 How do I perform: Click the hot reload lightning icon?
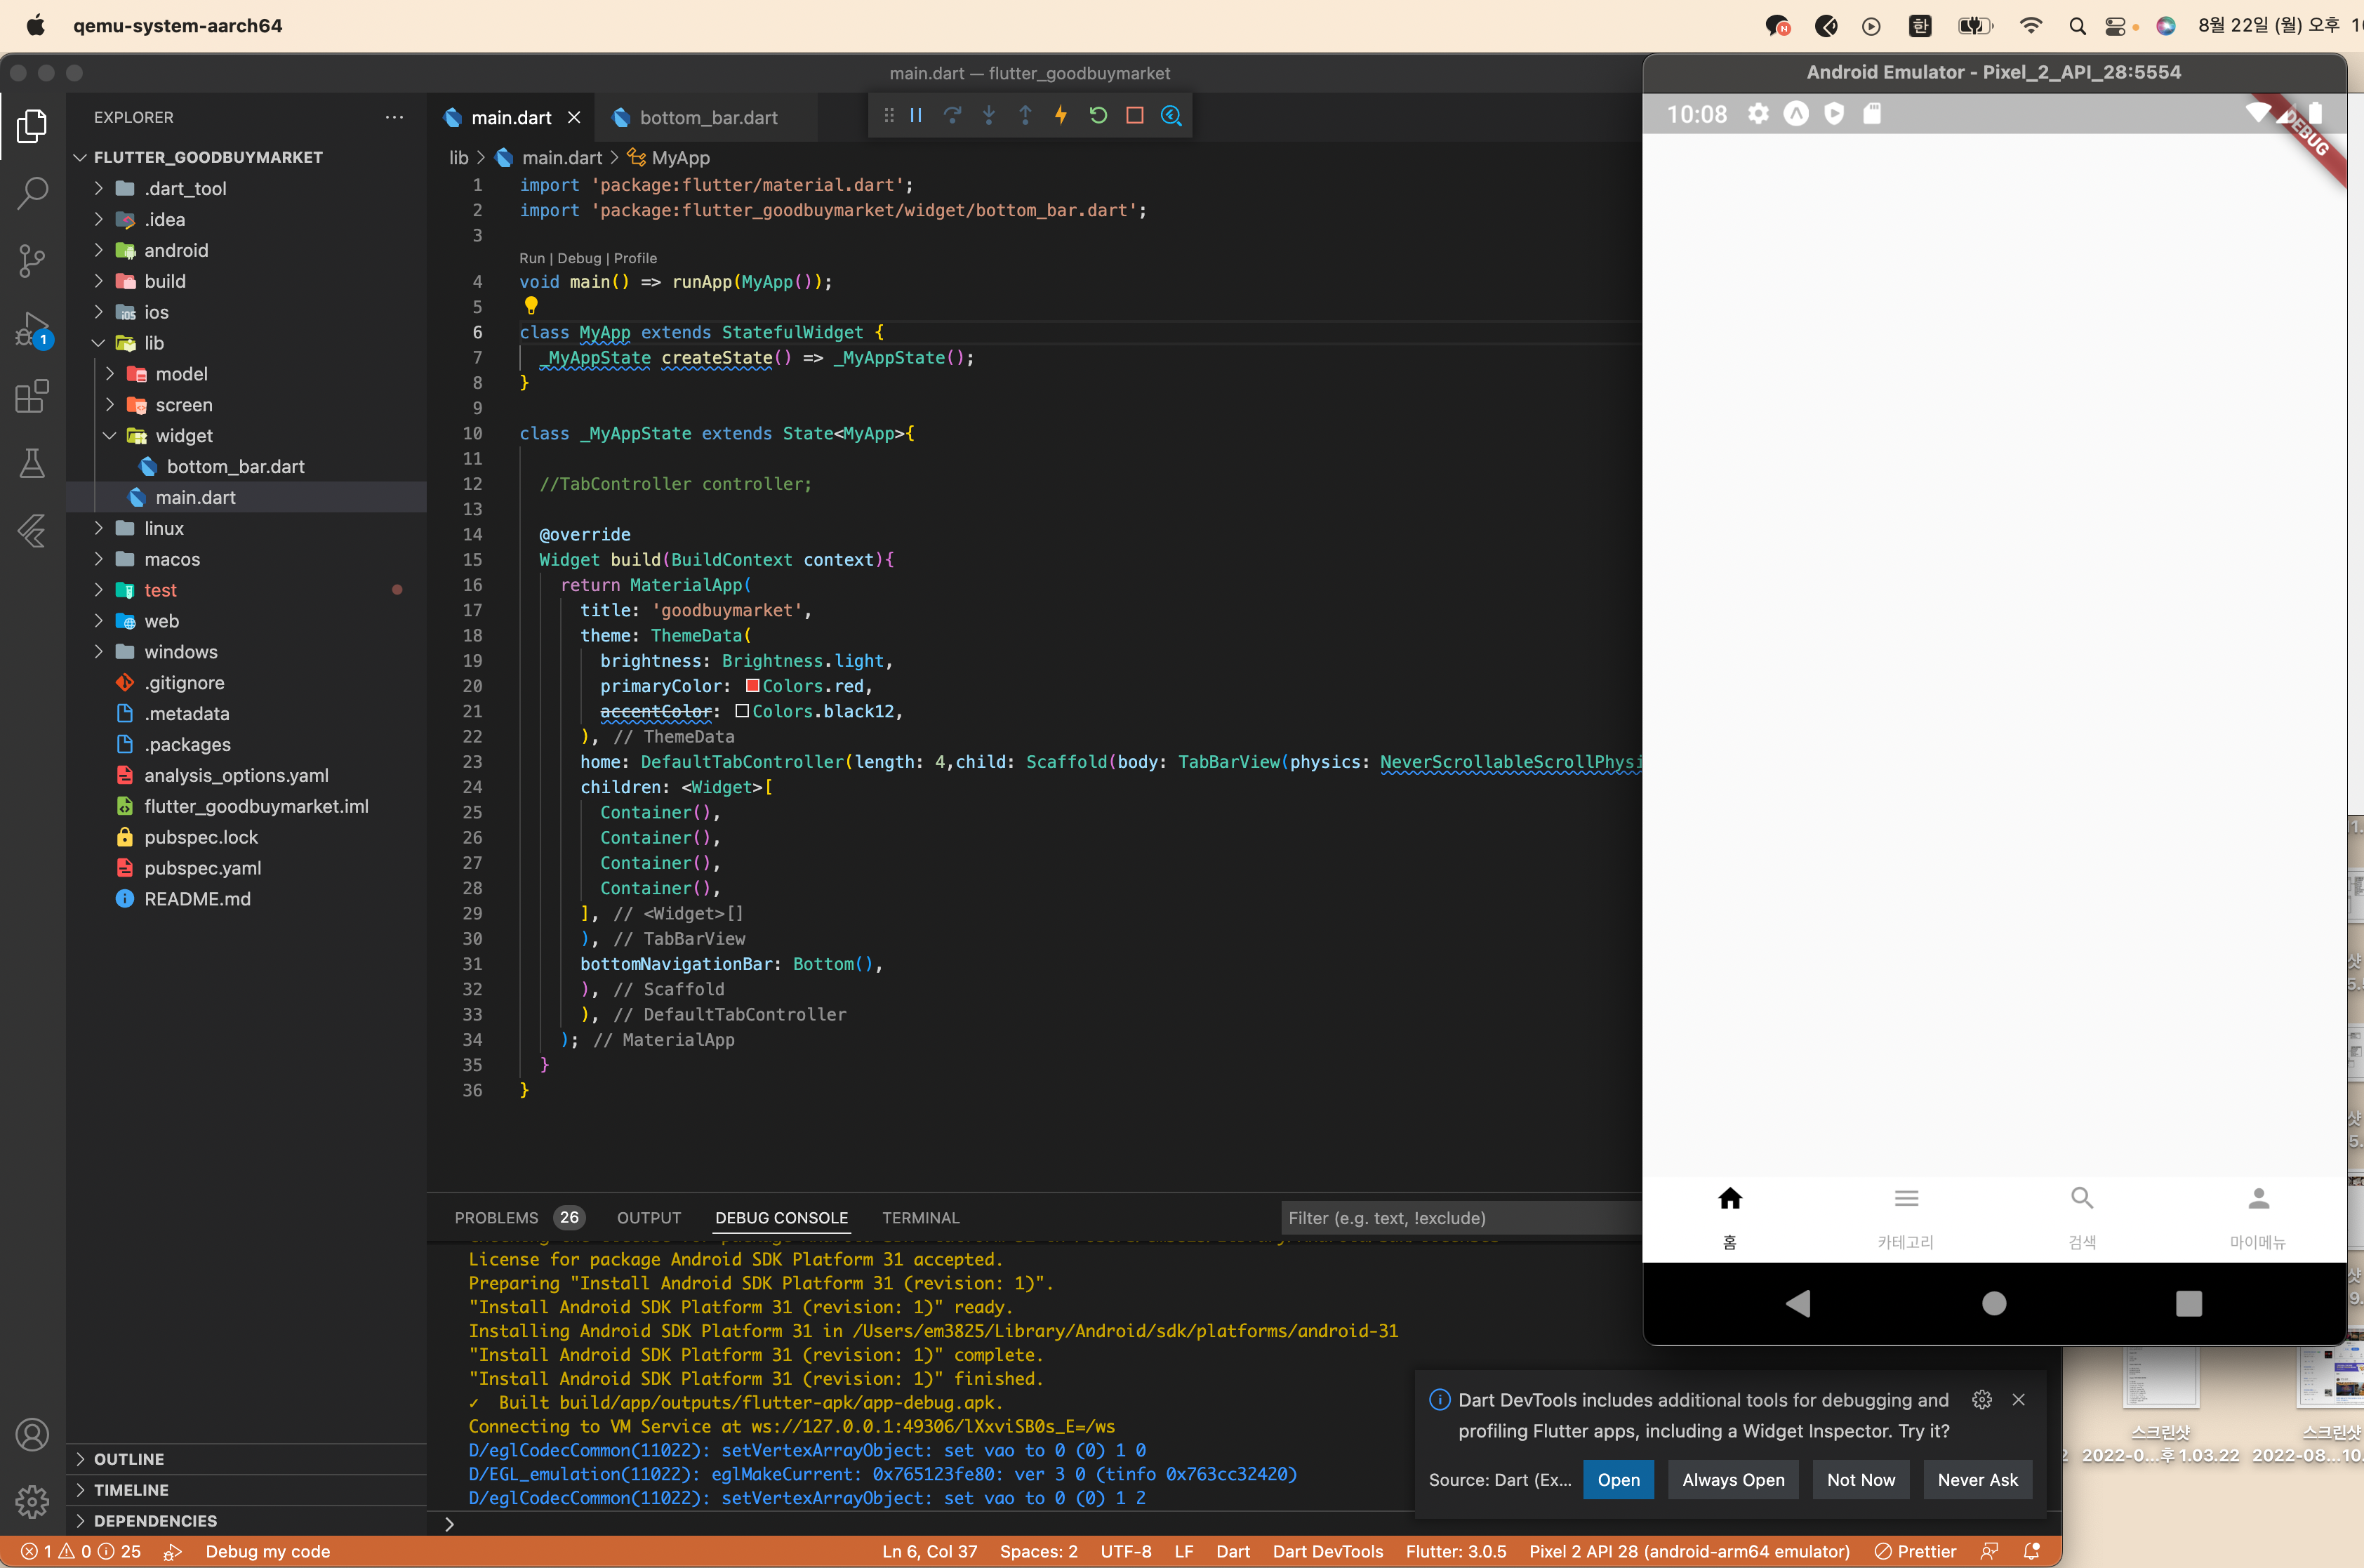(1061, 116)
